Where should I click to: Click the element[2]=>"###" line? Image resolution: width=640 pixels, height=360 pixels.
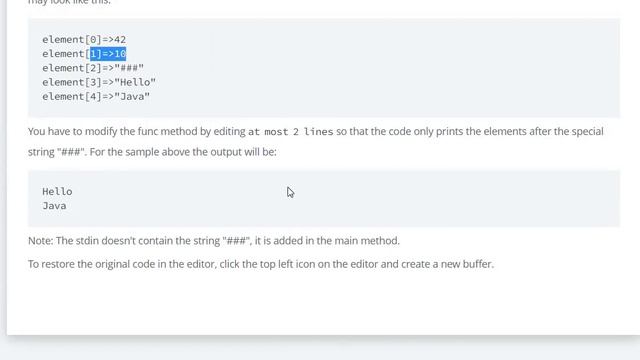coord(93,68)
